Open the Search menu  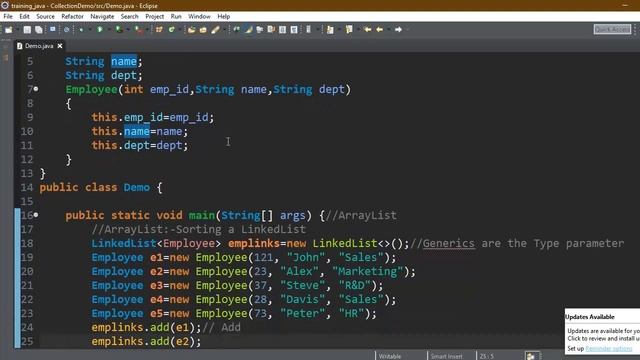(129, 16)
